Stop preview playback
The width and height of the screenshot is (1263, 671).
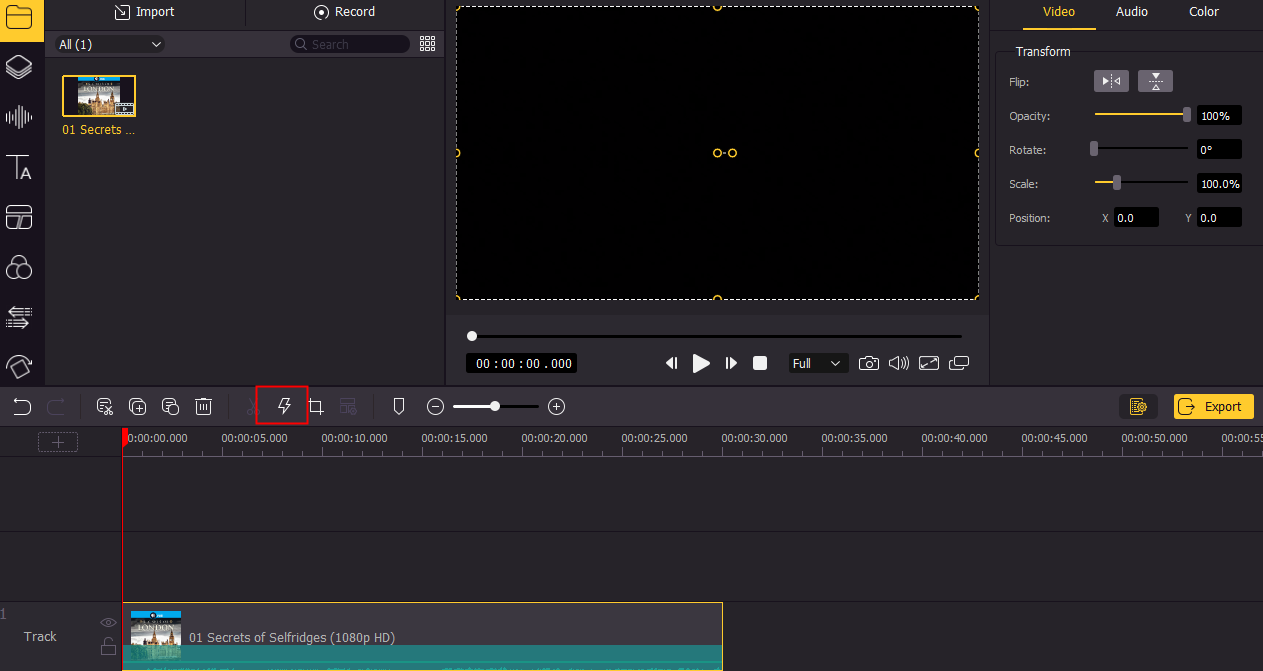pos(760,363)
